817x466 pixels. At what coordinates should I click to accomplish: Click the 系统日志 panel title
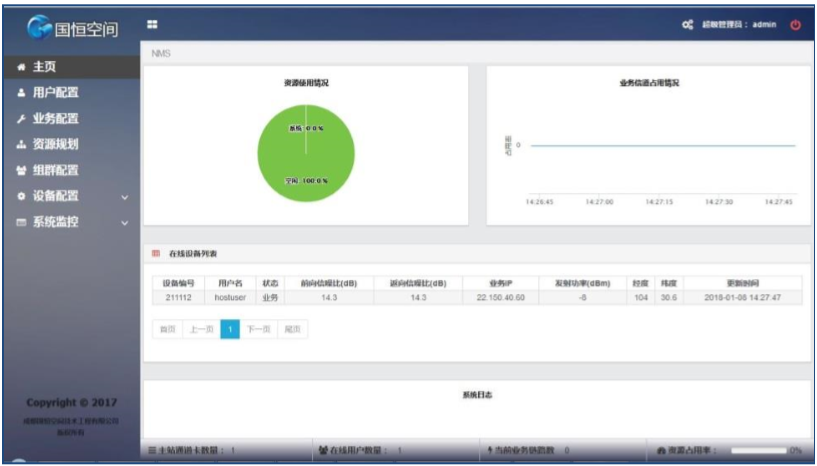[x=477, y=395]
